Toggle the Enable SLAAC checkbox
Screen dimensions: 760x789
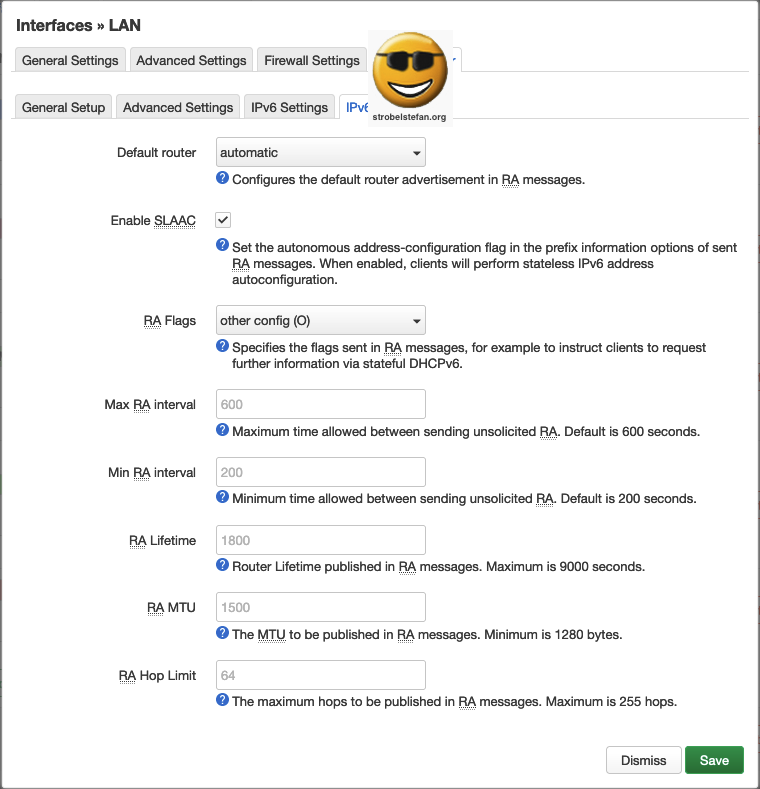(x=223, y=220)
